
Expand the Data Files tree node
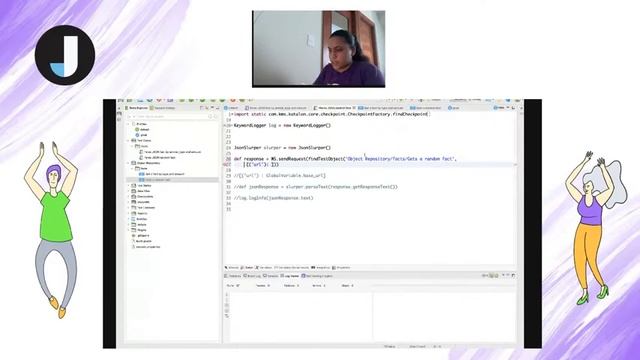click(x=128, y=191)
